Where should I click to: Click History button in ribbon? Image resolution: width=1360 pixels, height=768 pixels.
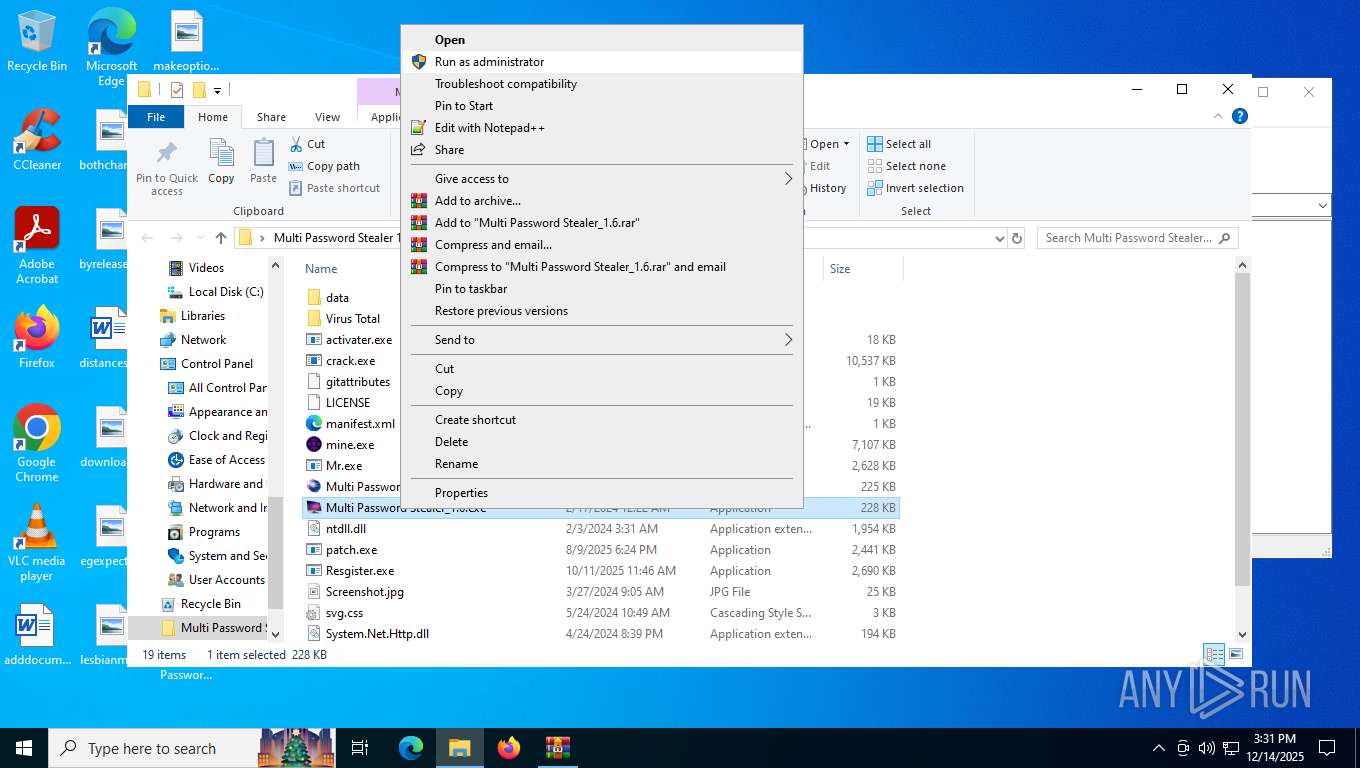pos(826,188)
